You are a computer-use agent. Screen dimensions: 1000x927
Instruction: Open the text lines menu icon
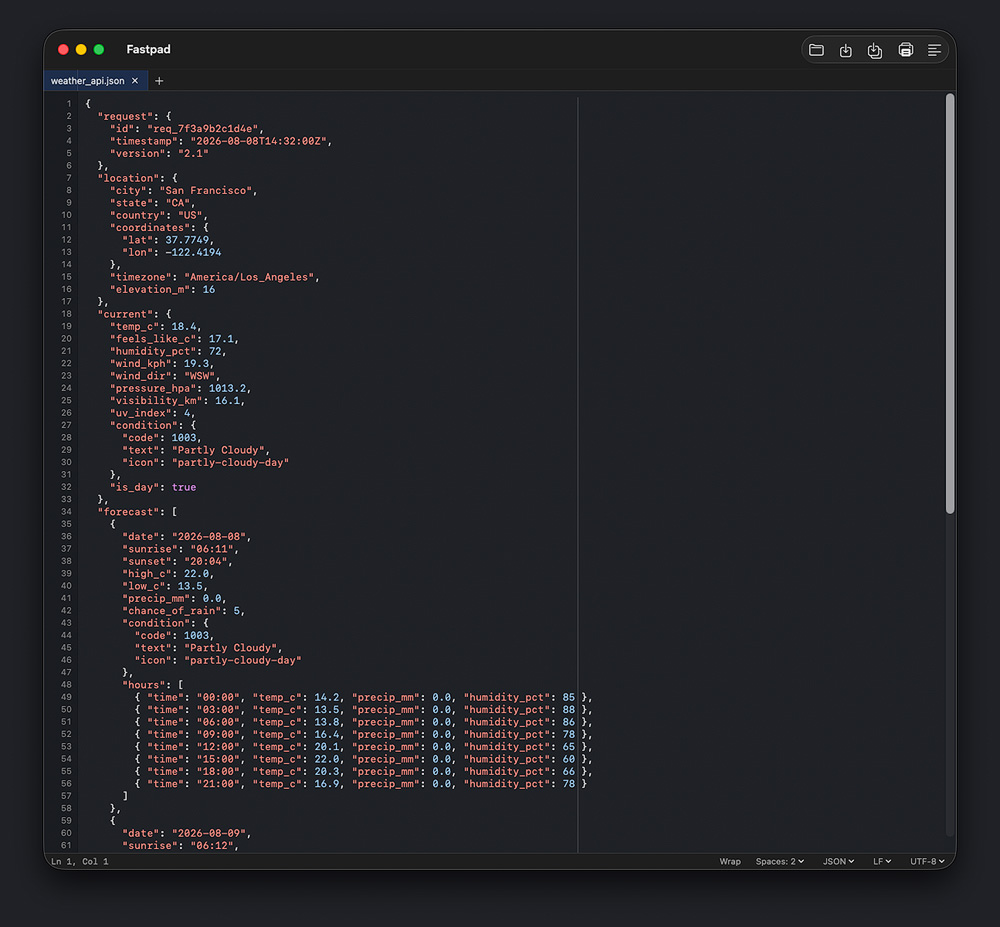[934, 50]
